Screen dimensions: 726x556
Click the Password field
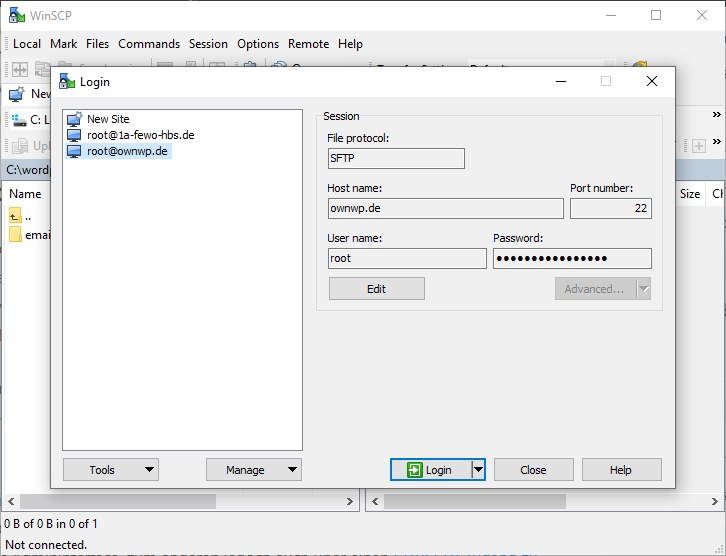572,258
